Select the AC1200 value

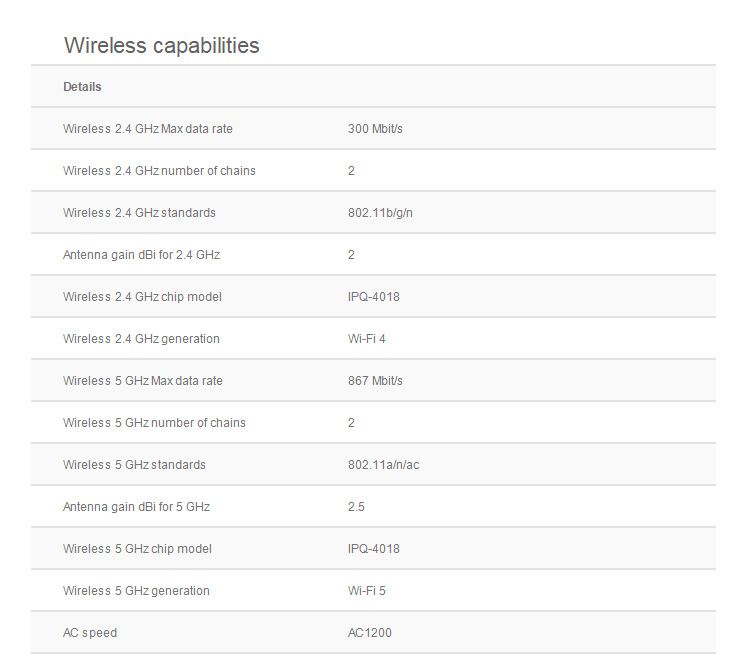369,633
